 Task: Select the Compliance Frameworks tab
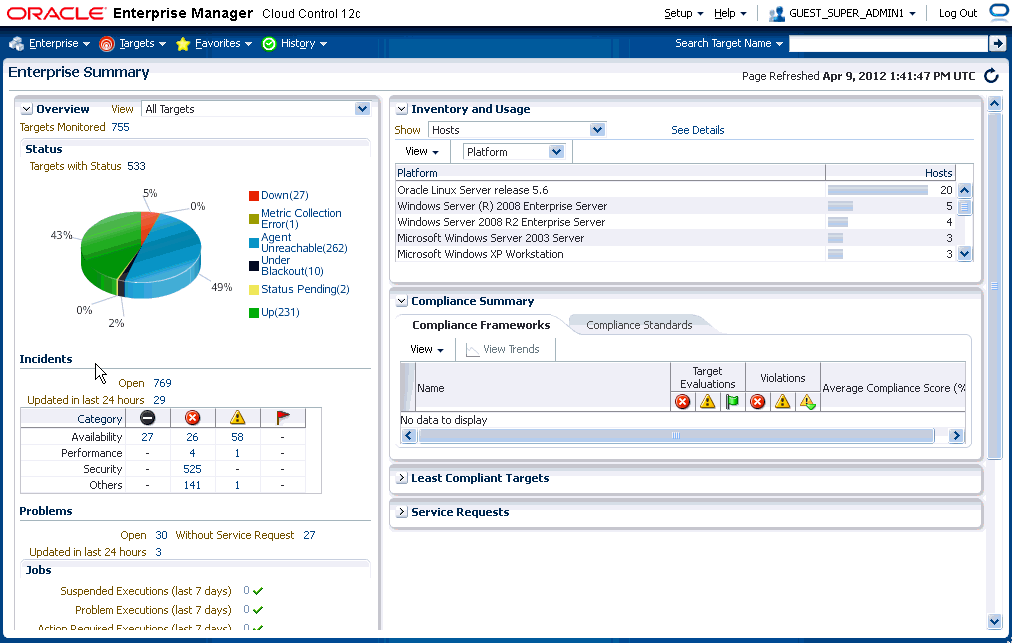coord(481,325)
